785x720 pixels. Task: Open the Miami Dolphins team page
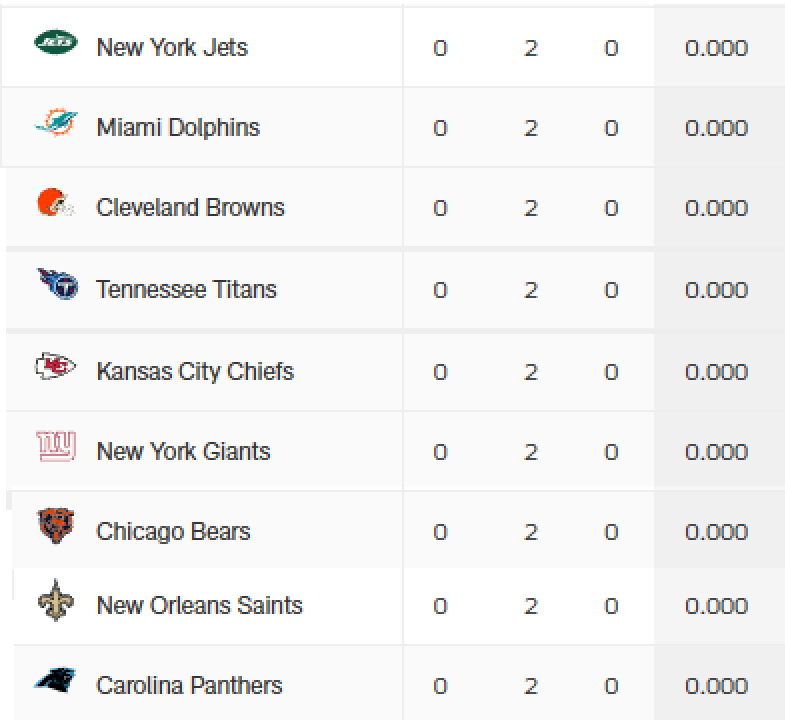[178, 127]
